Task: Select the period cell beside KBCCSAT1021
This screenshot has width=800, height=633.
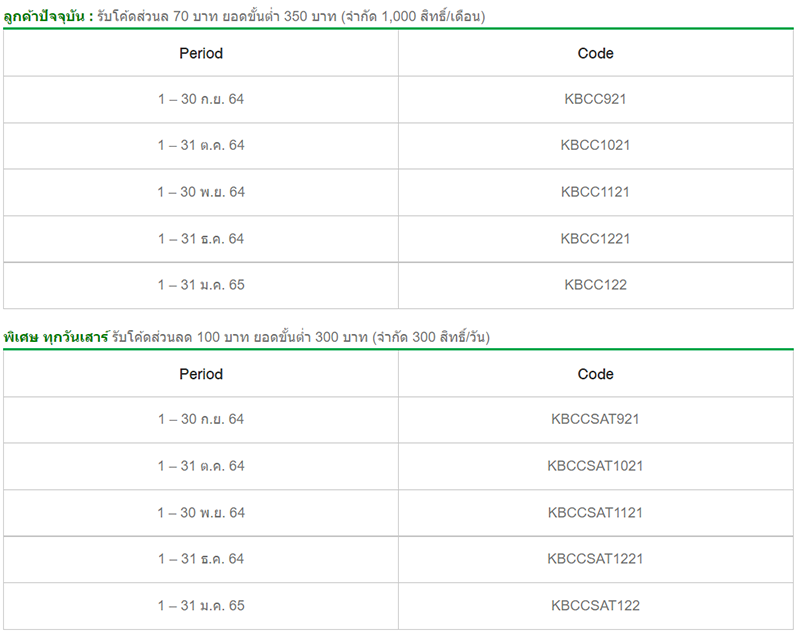Action: (201, 466)
